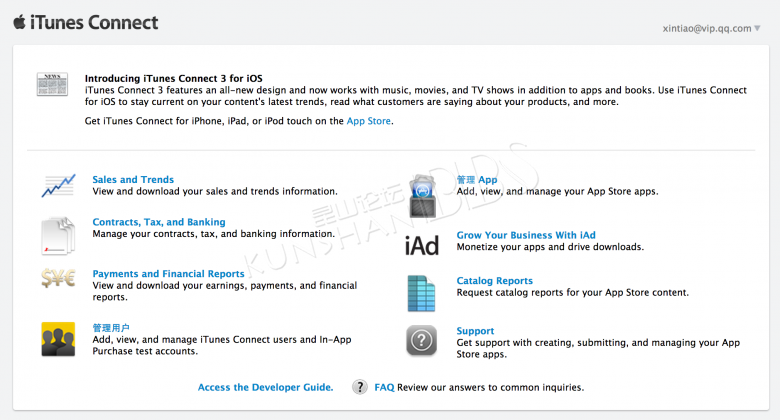Click the iAd logo icon

coord(422,246)
